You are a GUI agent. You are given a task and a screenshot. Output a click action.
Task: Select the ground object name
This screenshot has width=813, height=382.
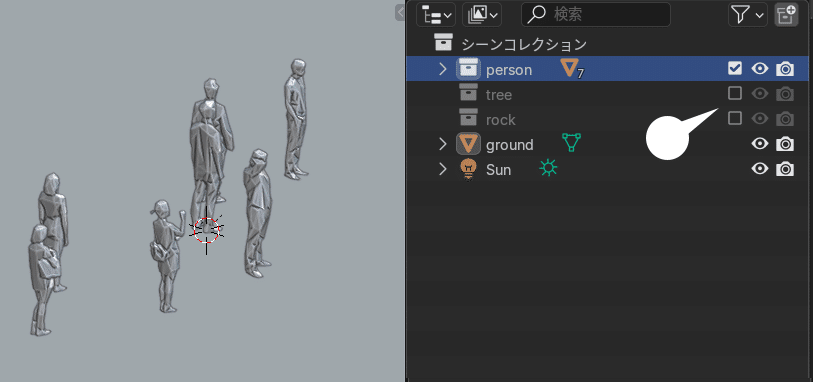tap(509, 145)
